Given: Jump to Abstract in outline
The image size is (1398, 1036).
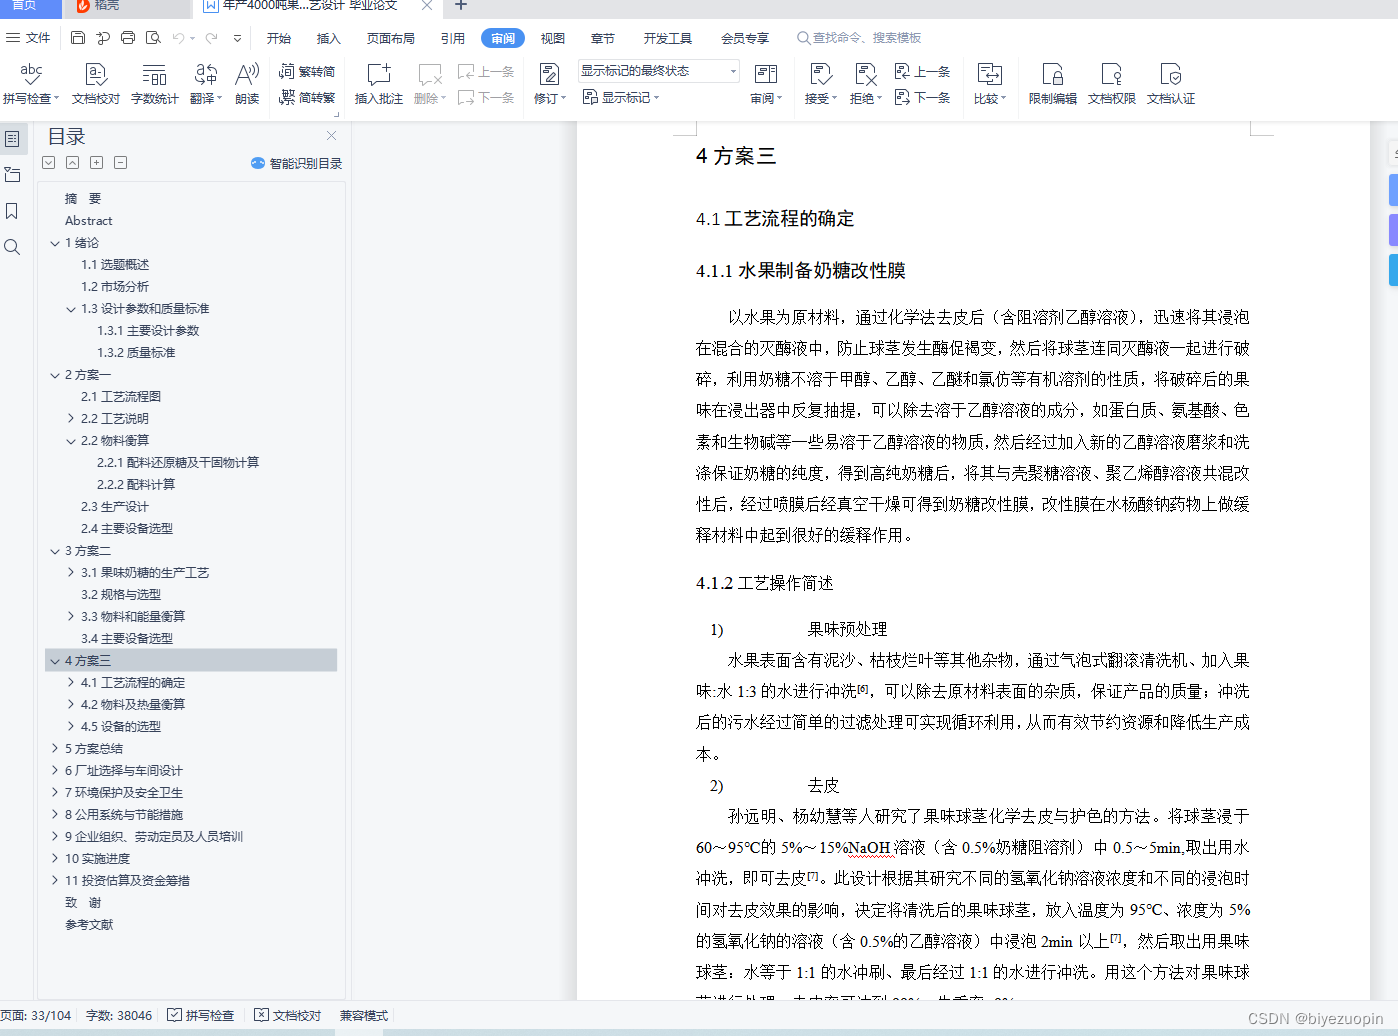Looking at the screenshot, I should [89, 221].
